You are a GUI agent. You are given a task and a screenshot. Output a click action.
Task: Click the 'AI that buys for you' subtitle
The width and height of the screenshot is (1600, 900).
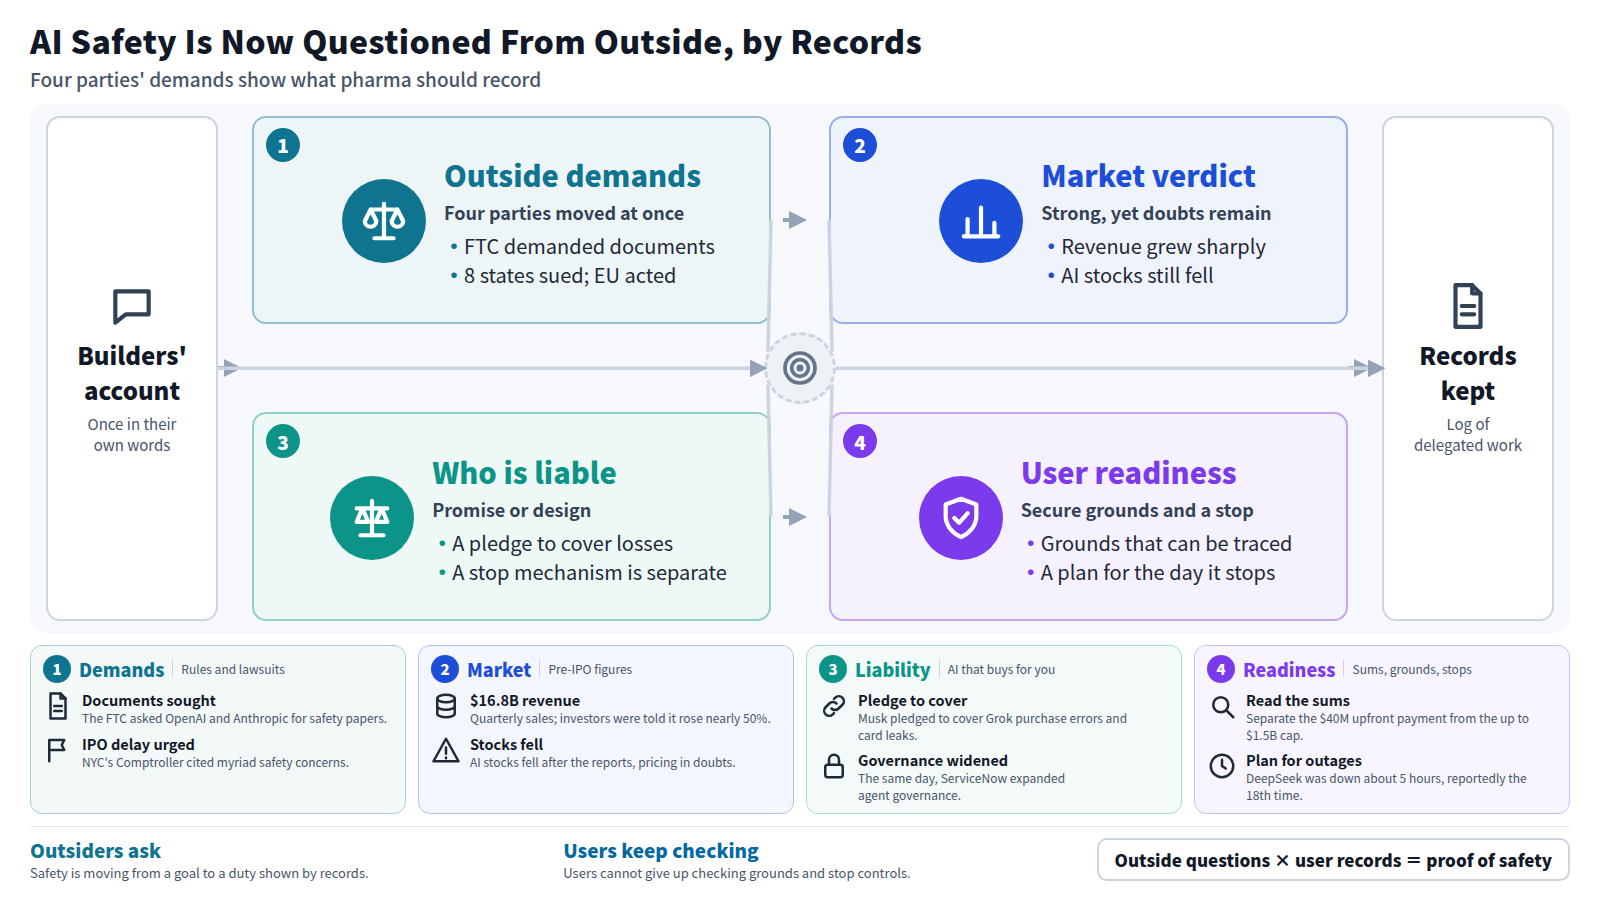1001,670
